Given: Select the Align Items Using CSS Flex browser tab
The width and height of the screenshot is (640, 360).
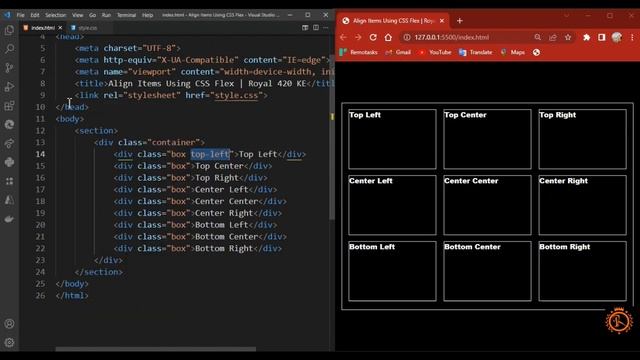Looking at the screenshot, I should tap(393, 20).
